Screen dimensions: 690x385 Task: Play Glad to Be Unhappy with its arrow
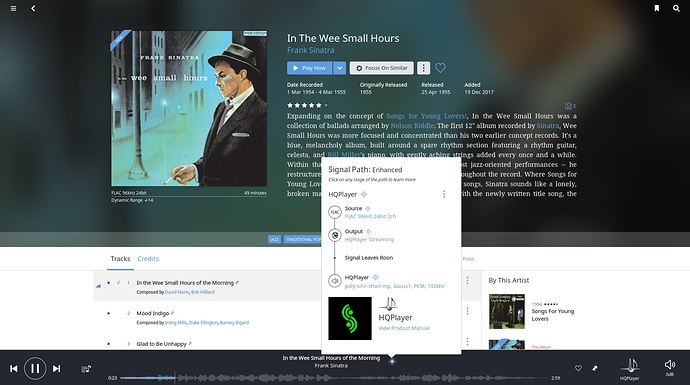click(x=109, y=344)
